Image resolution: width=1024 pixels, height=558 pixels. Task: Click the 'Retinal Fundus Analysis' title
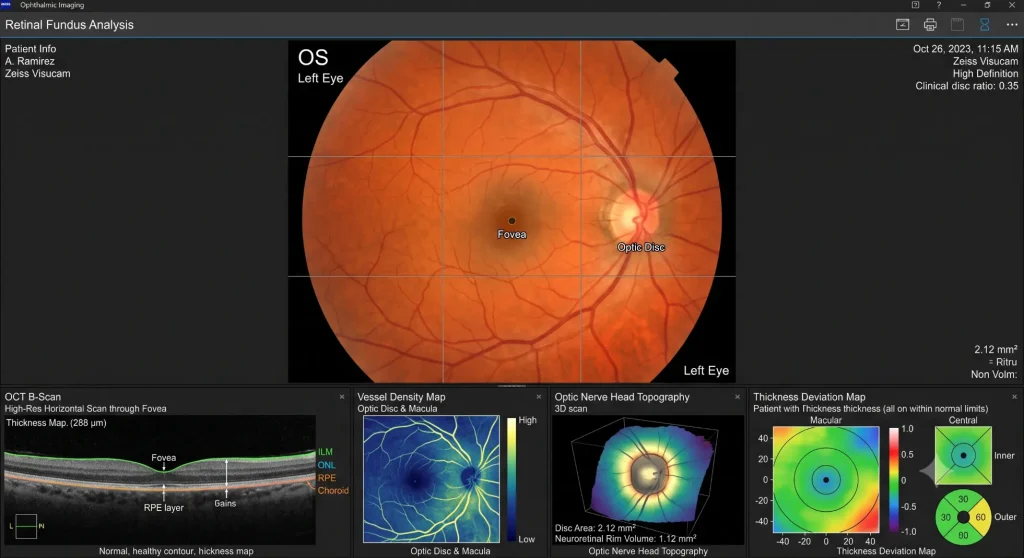69,25
